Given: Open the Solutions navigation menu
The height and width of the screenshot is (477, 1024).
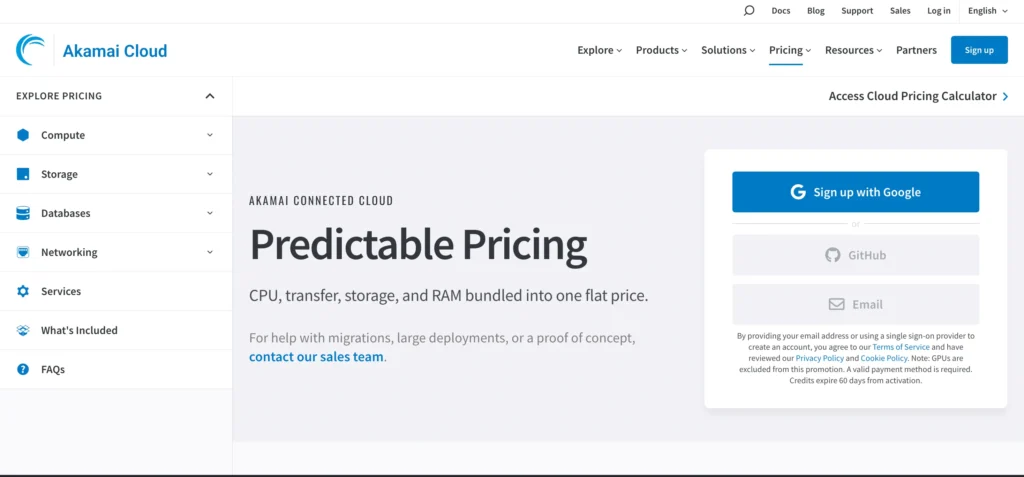Looking at the screenshot, I should pyautogui.click(x=728, y=50).
